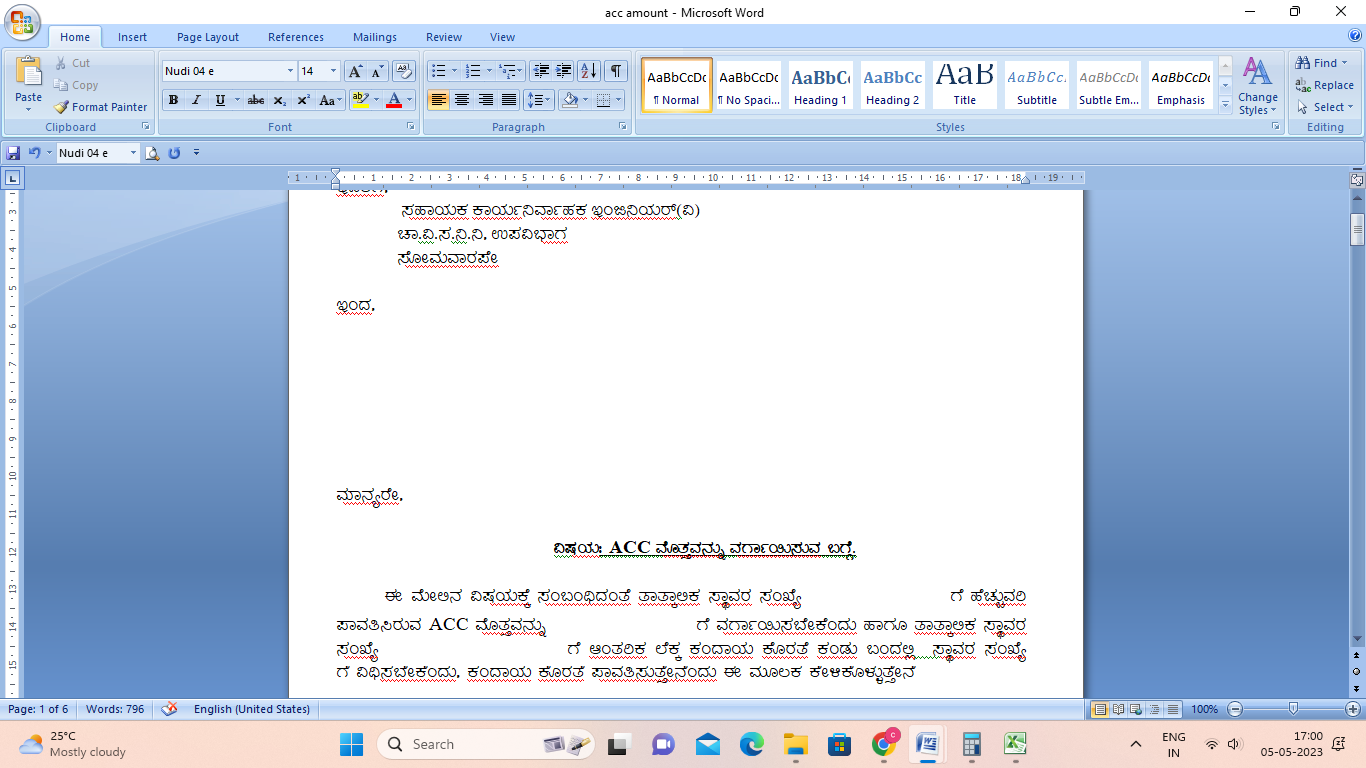Click the Select button in Editing
The image size is (1366, 768).
tap(1325, 107)
